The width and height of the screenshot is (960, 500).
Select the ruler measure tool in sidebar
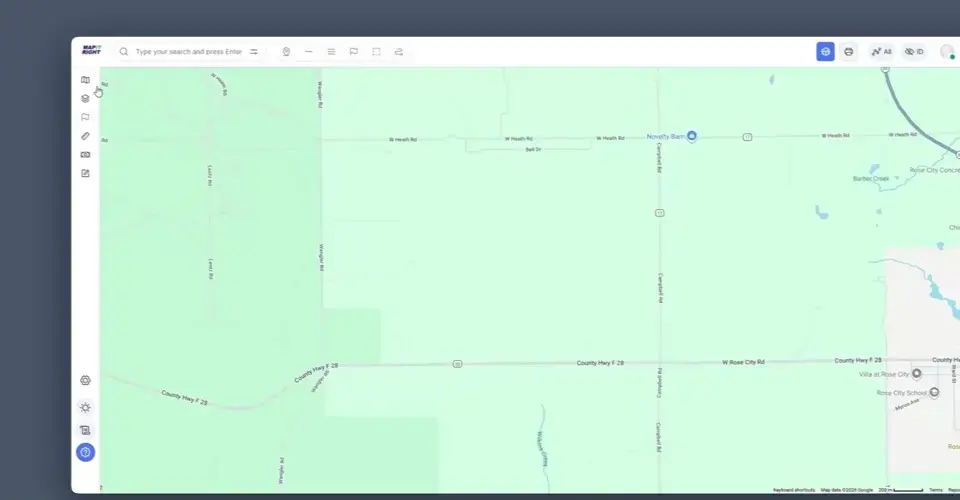[85, 136]
